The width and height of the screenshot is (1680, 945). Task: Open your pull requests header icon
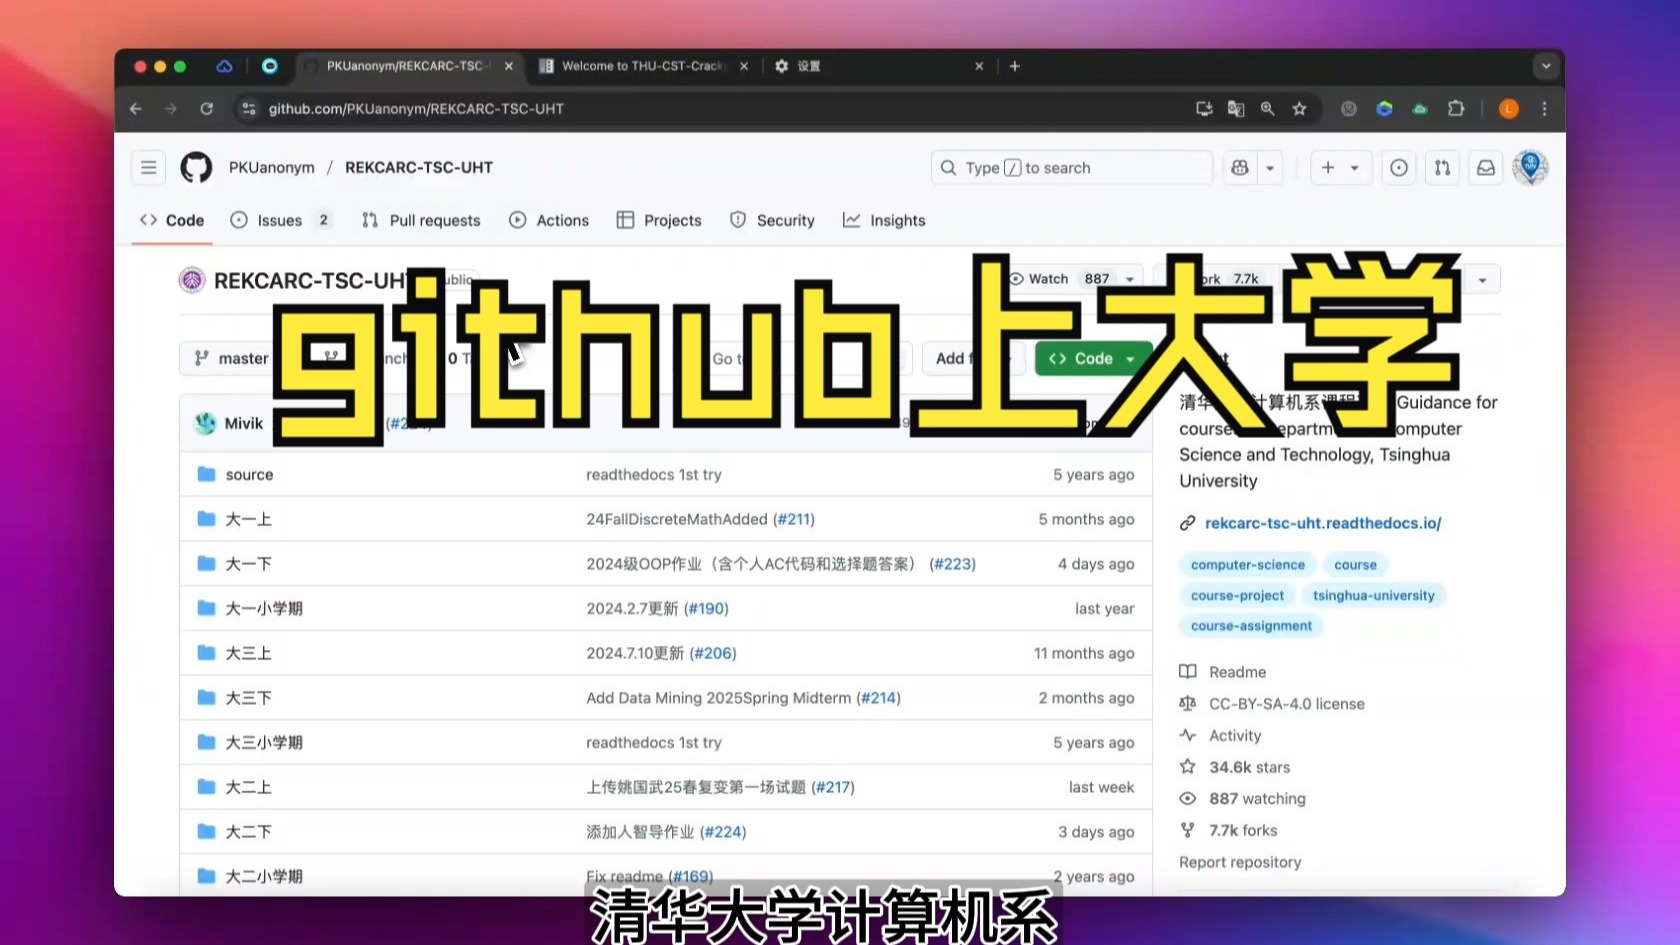point(1442,168)
